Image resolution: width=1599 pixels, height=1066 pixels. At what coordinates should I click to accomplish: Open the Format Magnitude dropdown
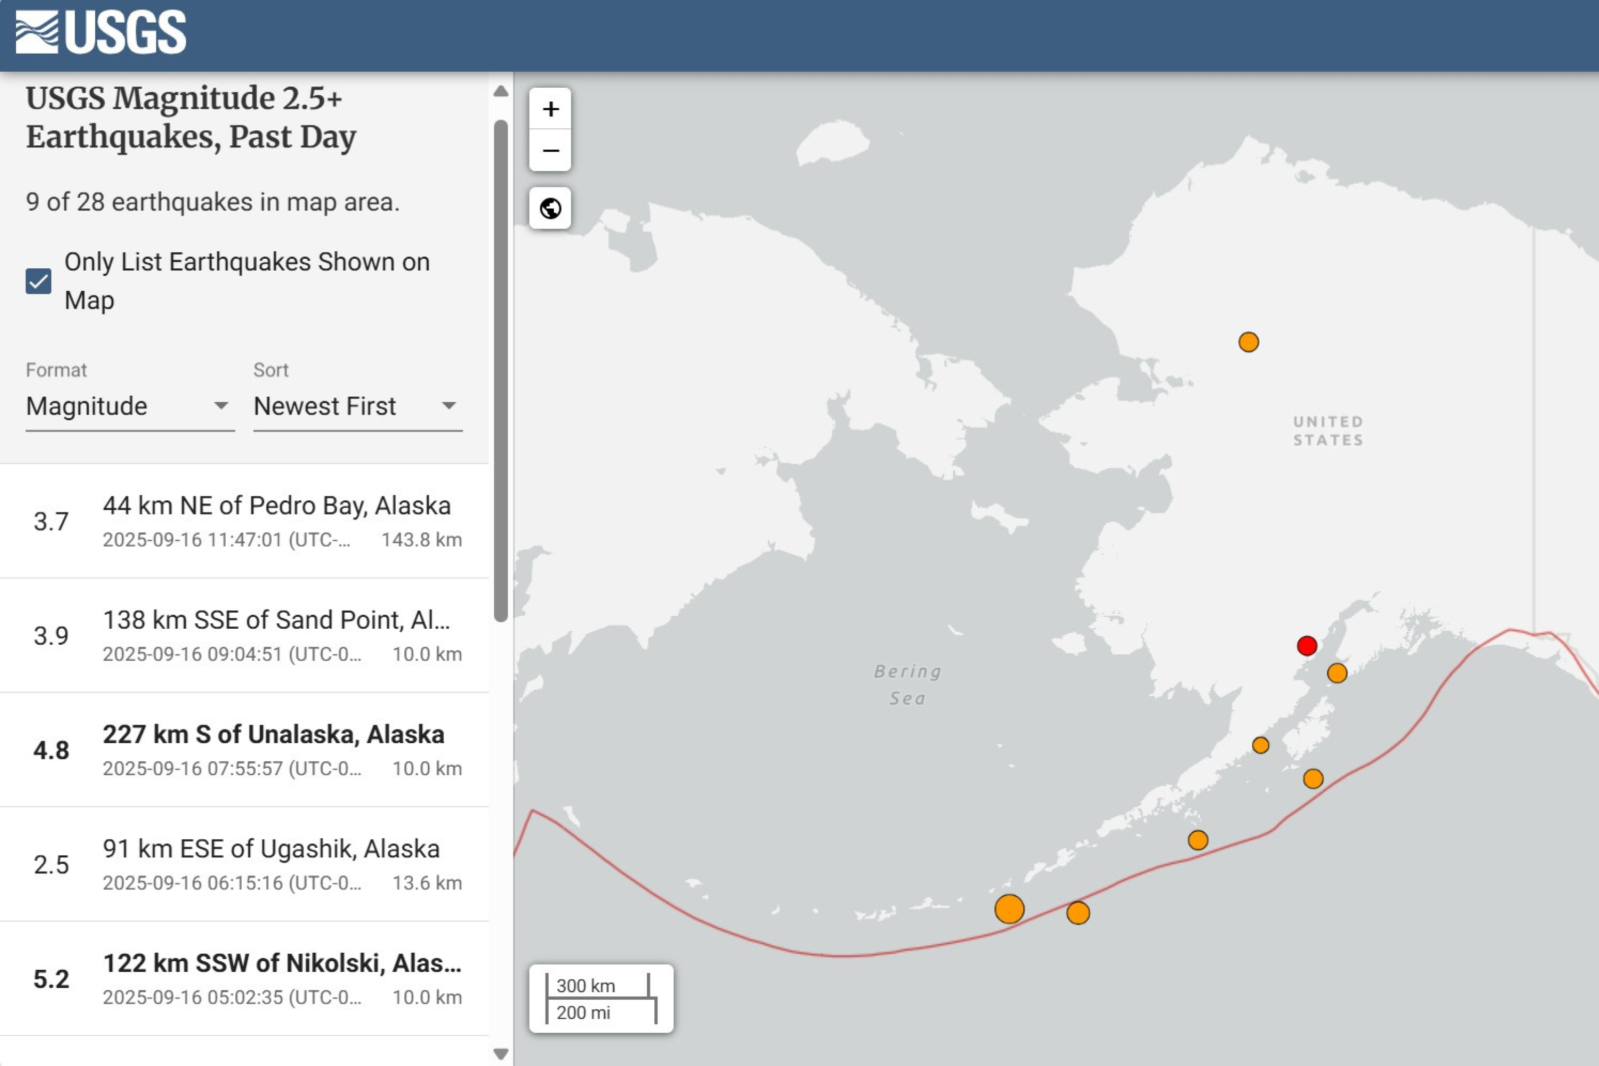click(x=129, y=406)
